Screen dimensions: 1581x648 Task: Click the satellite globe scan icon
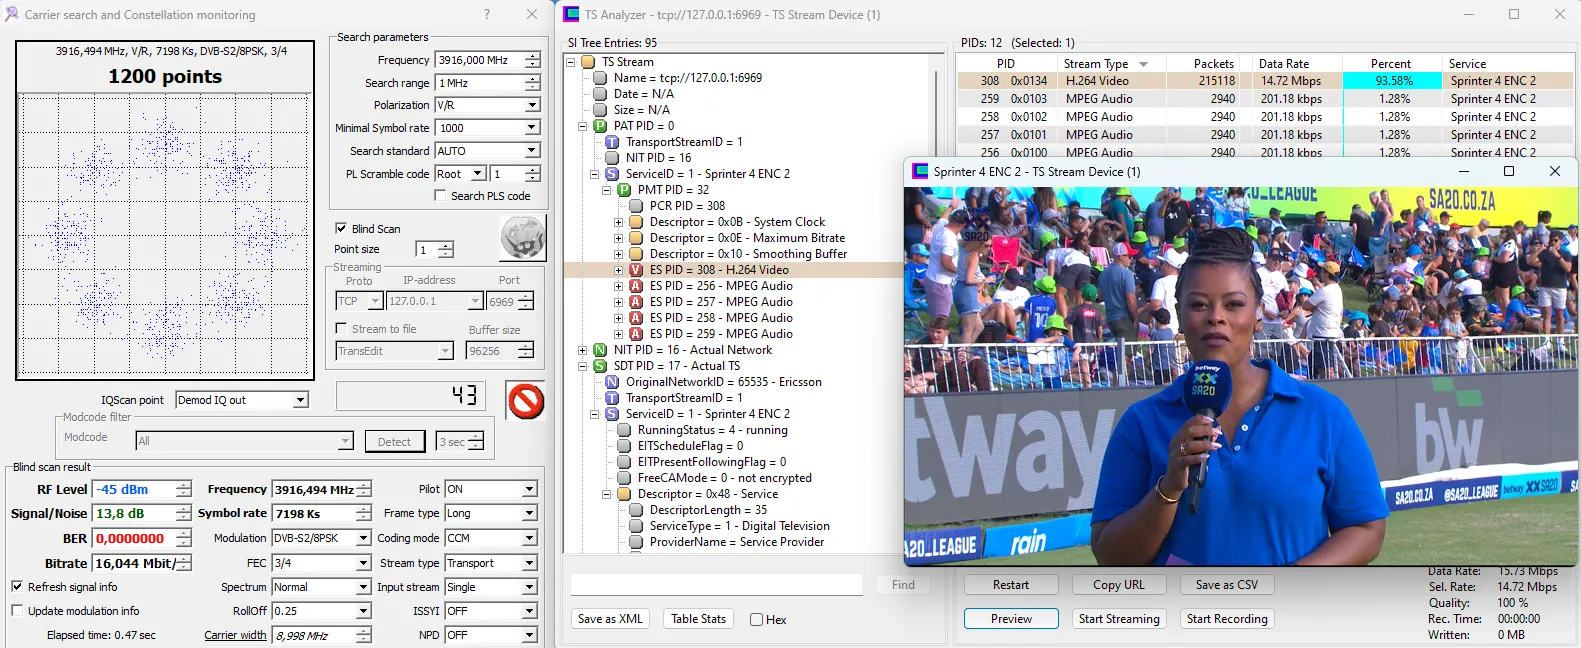pyautogui.click(x=522, y=238)
